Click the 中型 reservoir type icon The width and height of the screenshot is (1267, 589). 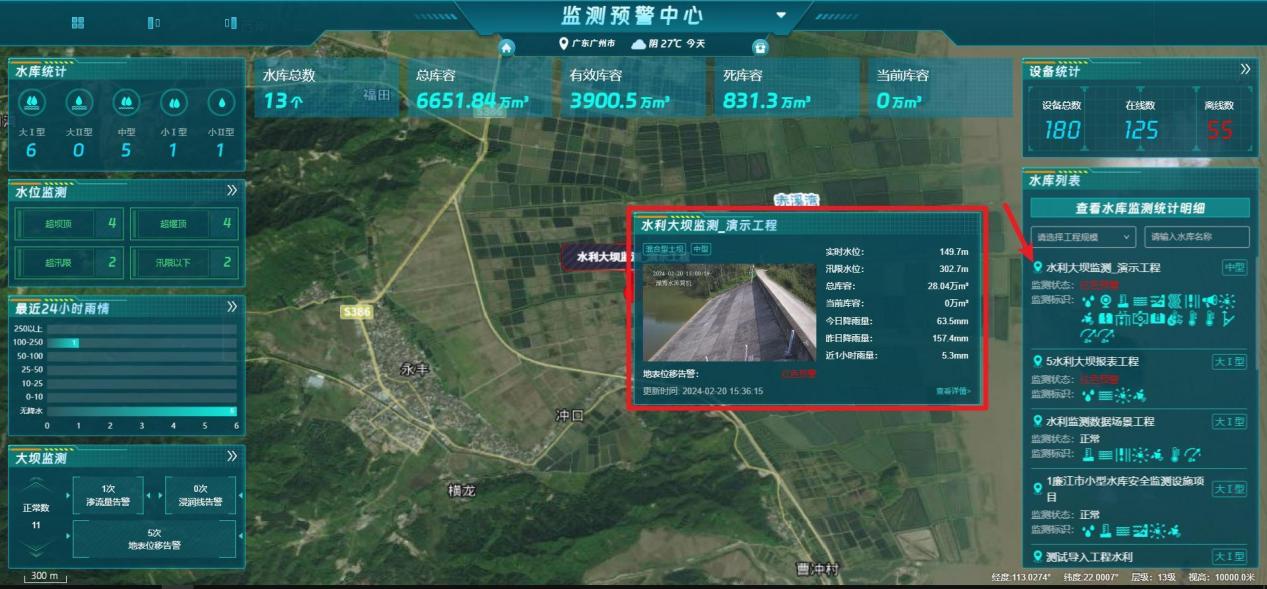pos(126,102)
